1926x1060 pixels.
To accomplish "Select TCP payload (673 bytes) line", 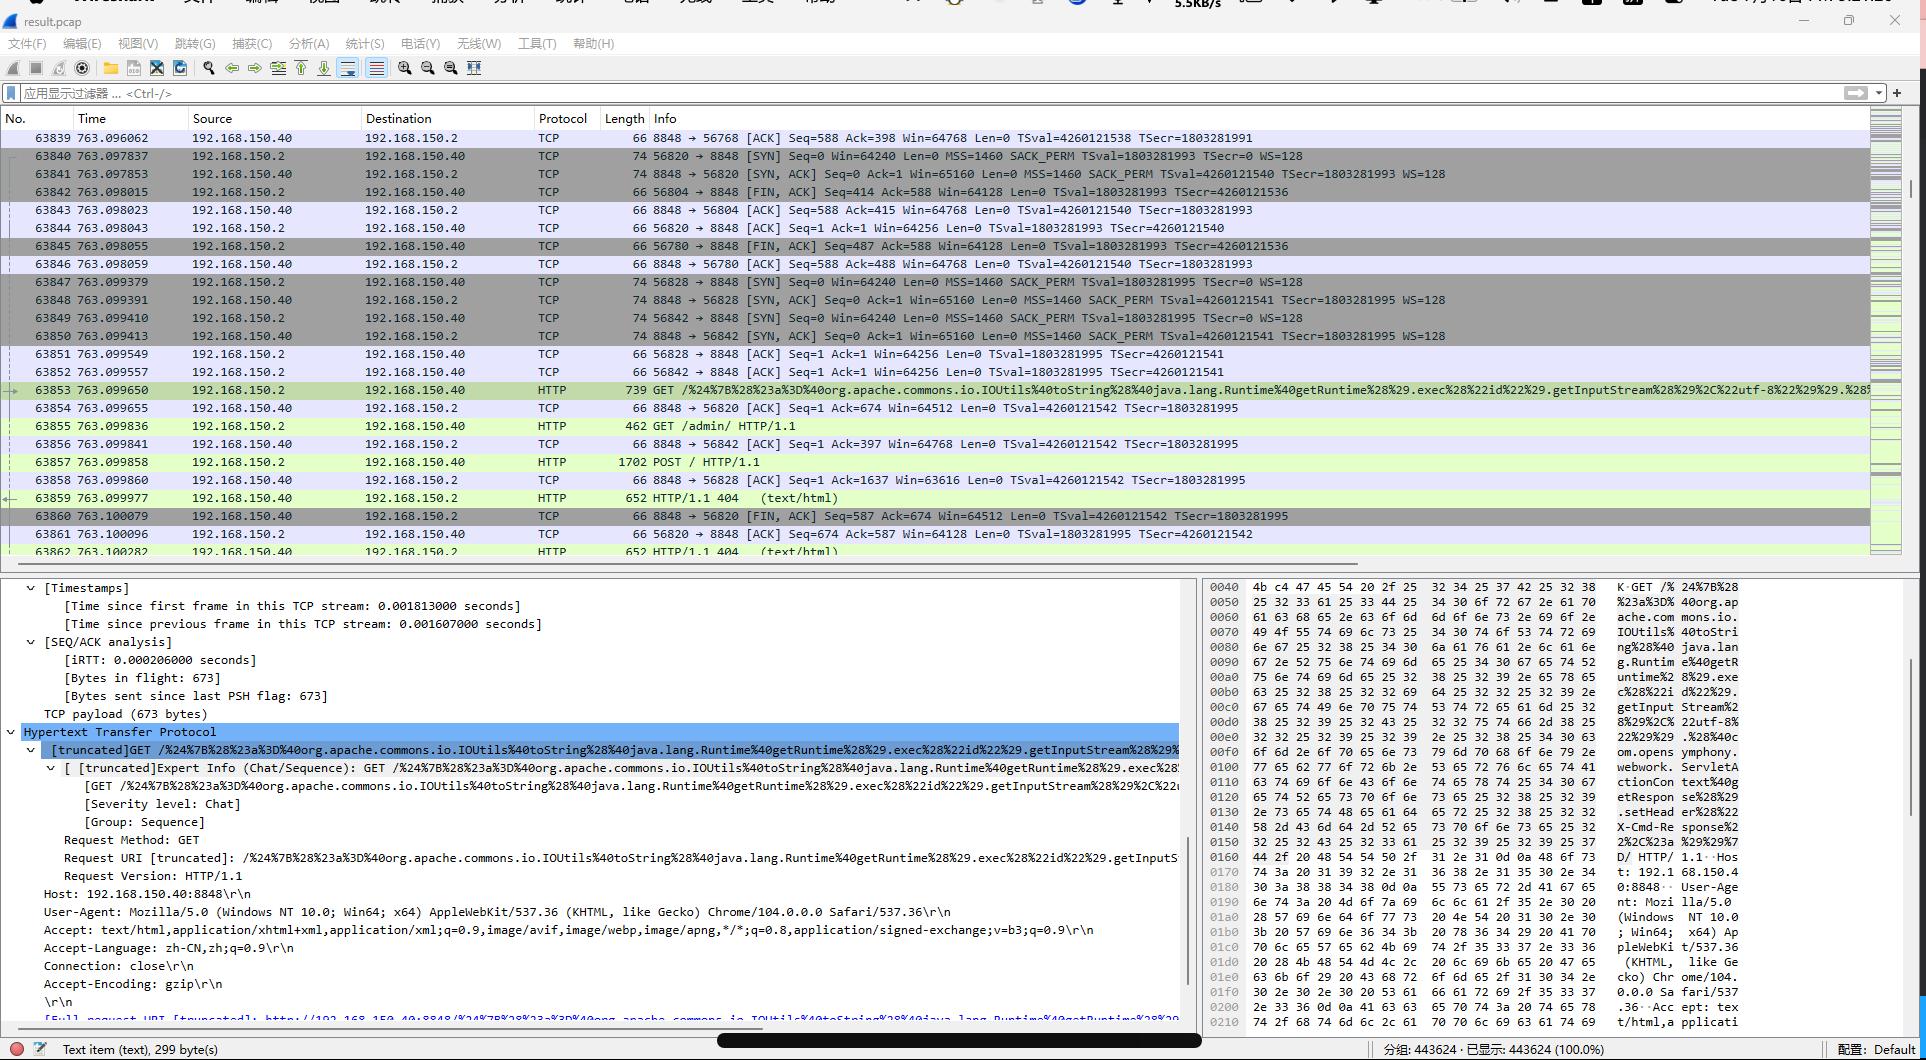I will (x=125, y=714).
